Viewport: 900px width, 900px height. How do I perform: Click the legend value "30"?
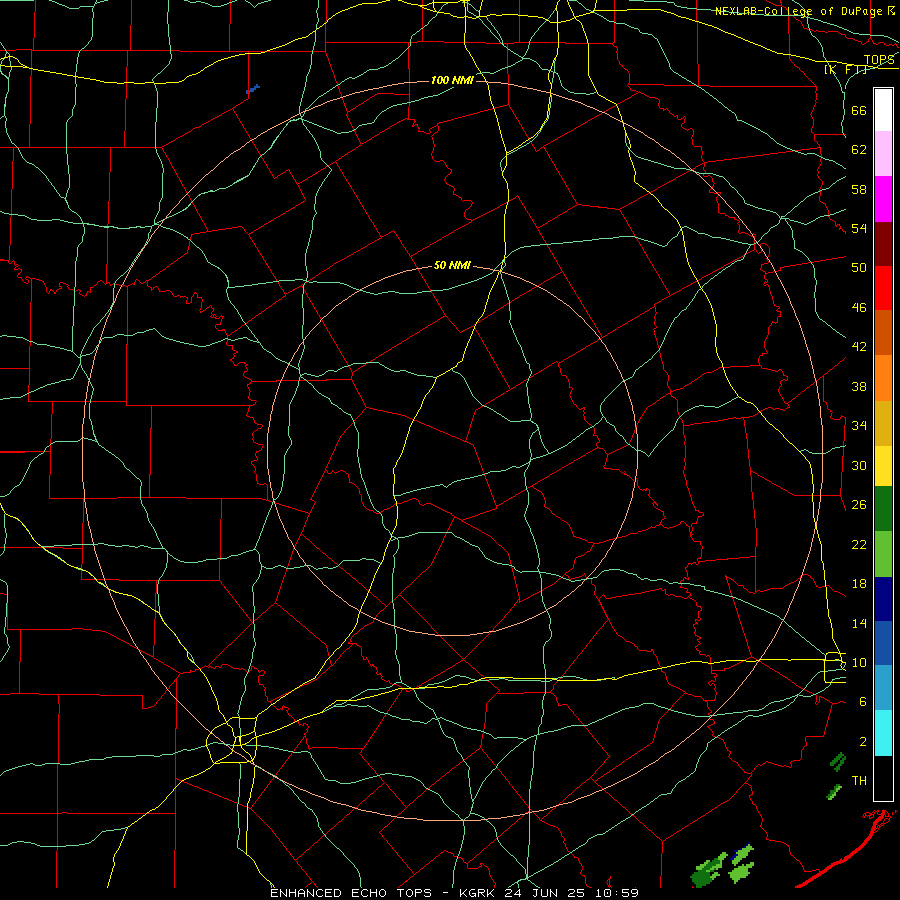859,465
